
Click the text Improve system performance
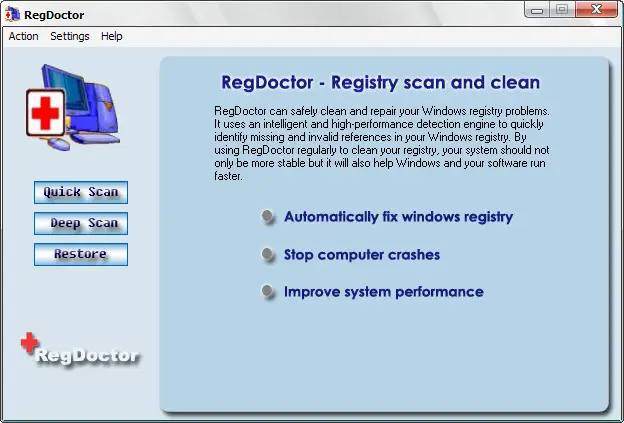[x=384, y=292]
